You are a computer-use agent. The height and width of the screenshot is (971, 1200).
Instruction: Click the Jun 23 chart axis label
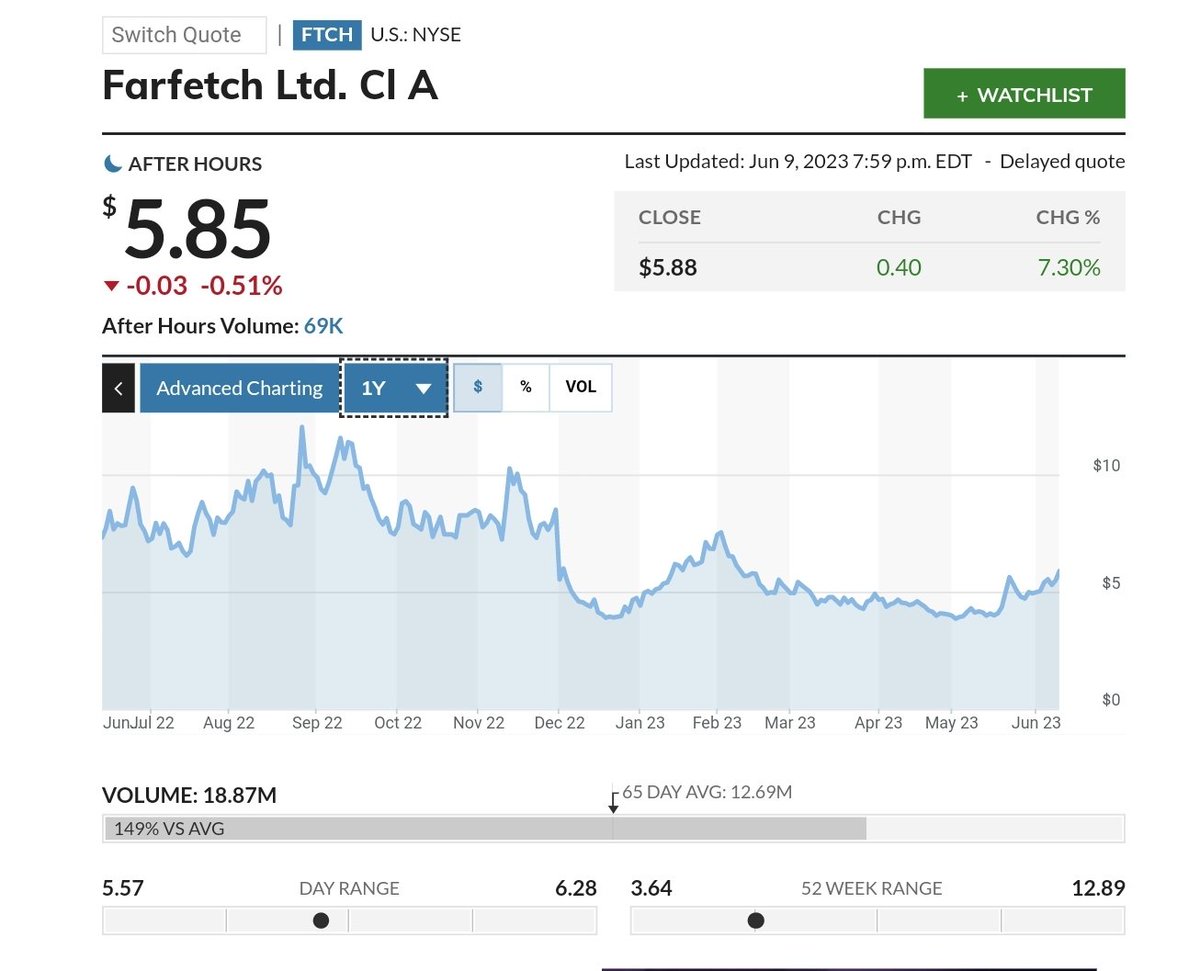(1037, 722)
